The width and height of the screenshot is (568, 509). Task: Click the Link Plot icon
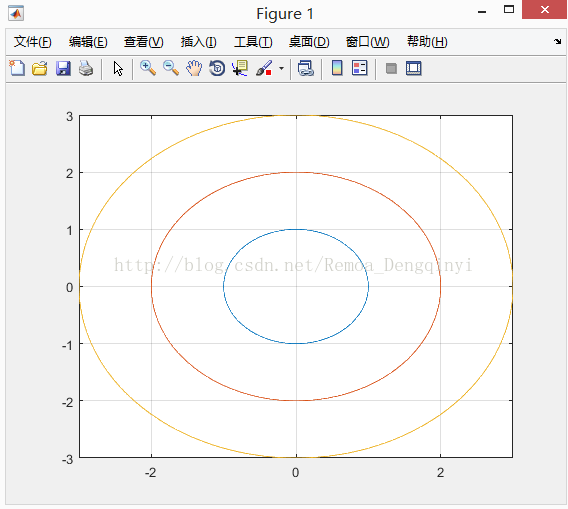(x=306, y=68)
